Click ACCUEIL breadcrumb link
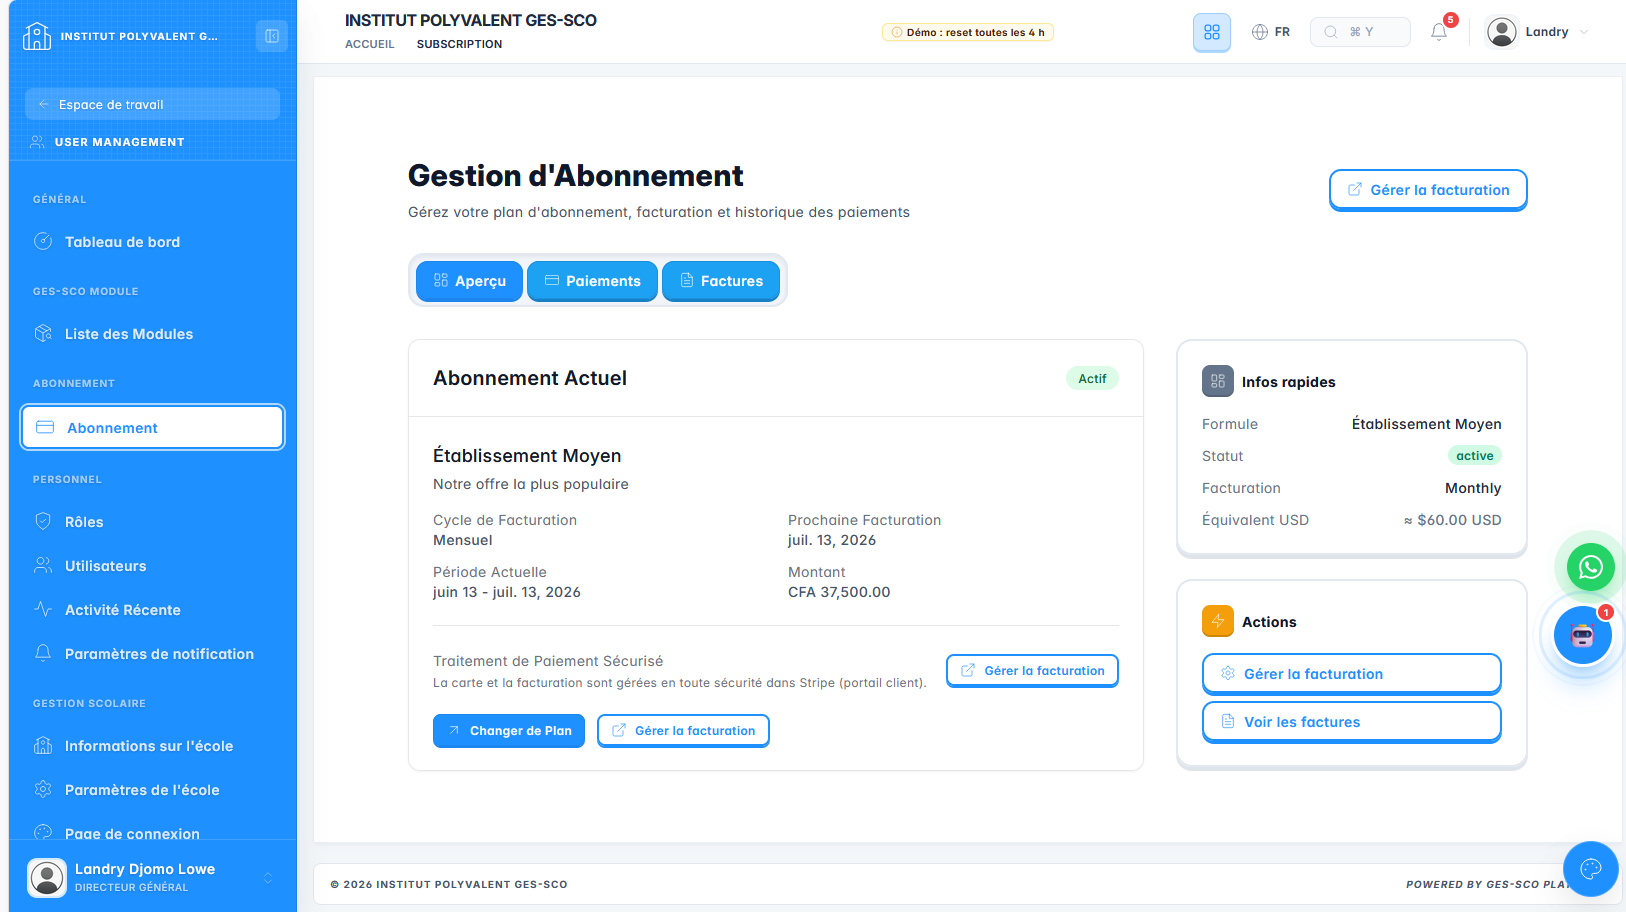Screen dimensions: 1626x912 pos(370,44)
